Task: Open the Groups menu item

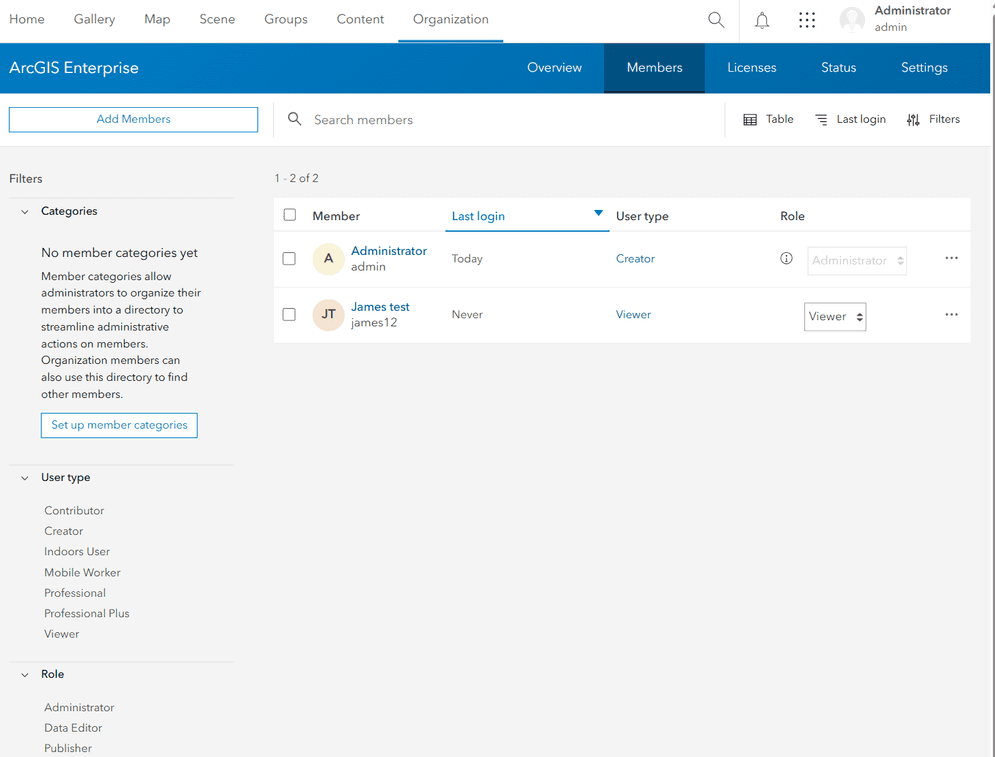Action: [x=286, y=20]
